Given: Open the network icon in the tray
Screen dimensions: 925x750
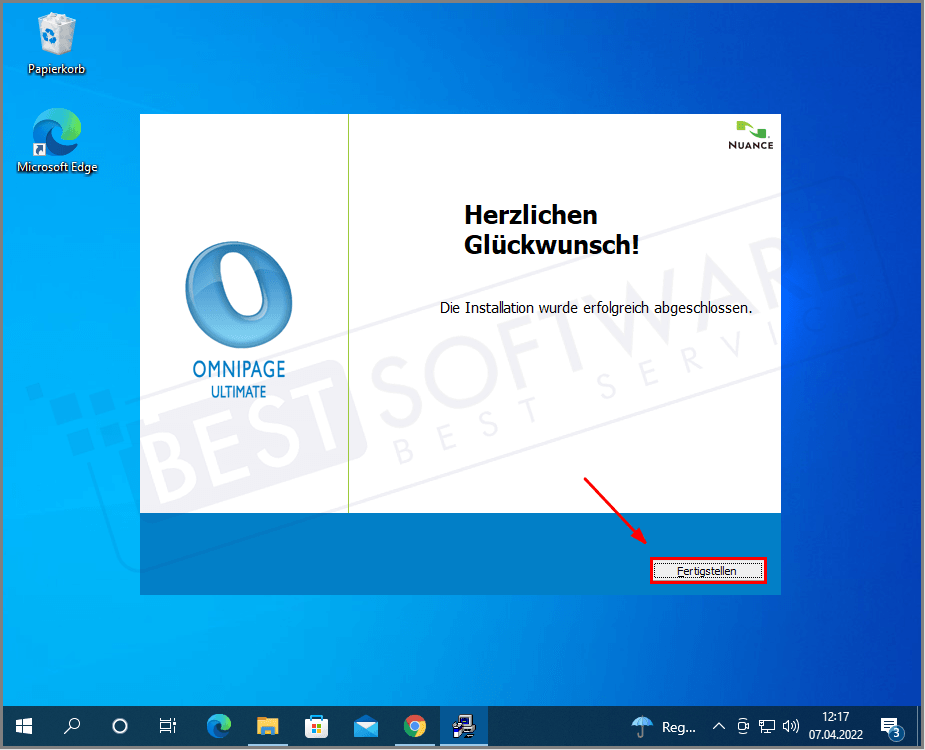Looking at the screenshot, I should pyautogui.click(x=767, y=726).
